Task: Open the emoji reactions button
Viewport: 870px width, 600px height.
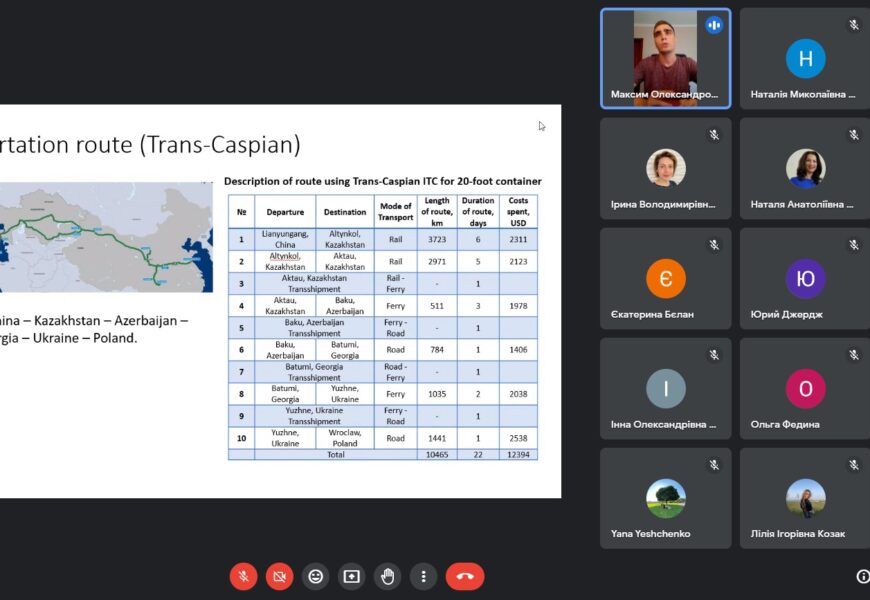Action: pos(315,576)
